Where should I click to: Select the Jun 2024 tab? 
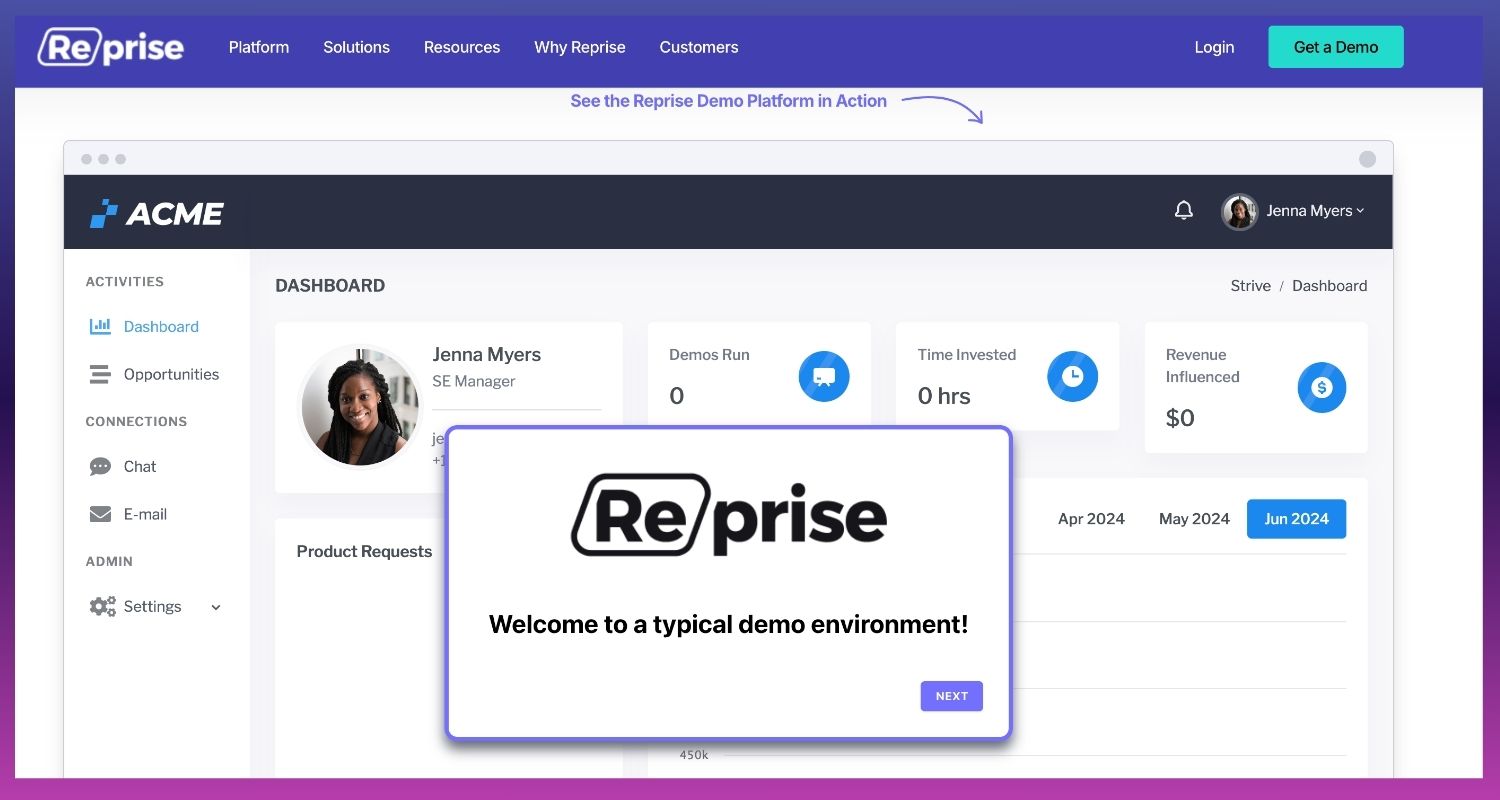point(1296,519)
